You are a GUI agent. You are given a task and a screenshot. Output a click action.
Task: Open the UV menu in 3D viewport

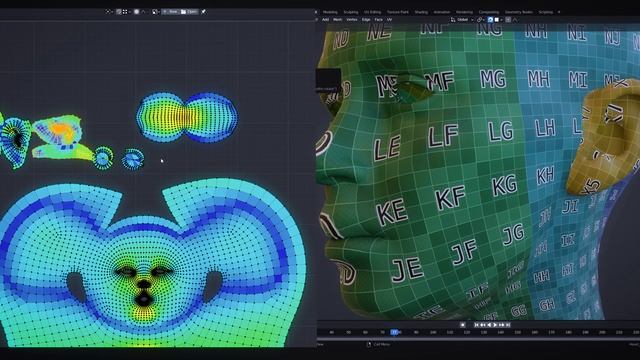389,20
